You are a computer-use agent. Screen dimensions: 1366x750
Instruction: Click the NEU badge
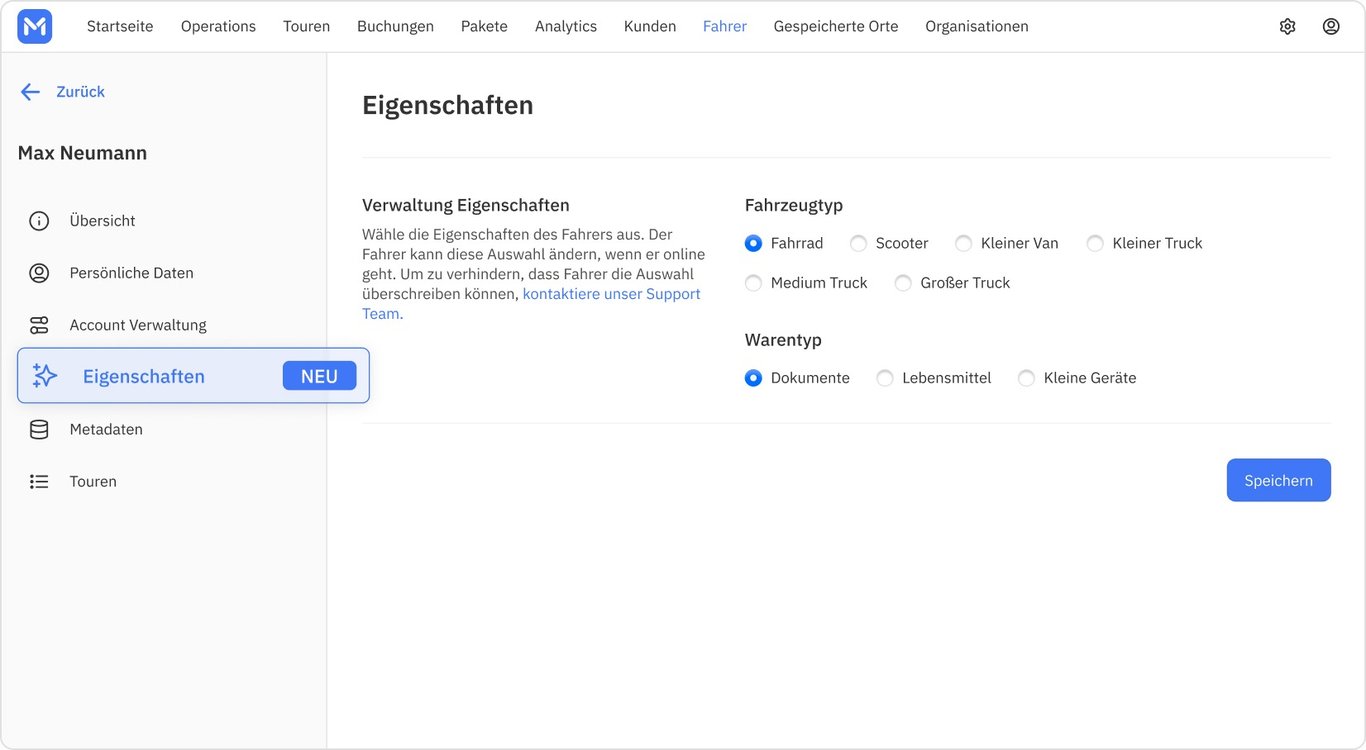[319, 376]
